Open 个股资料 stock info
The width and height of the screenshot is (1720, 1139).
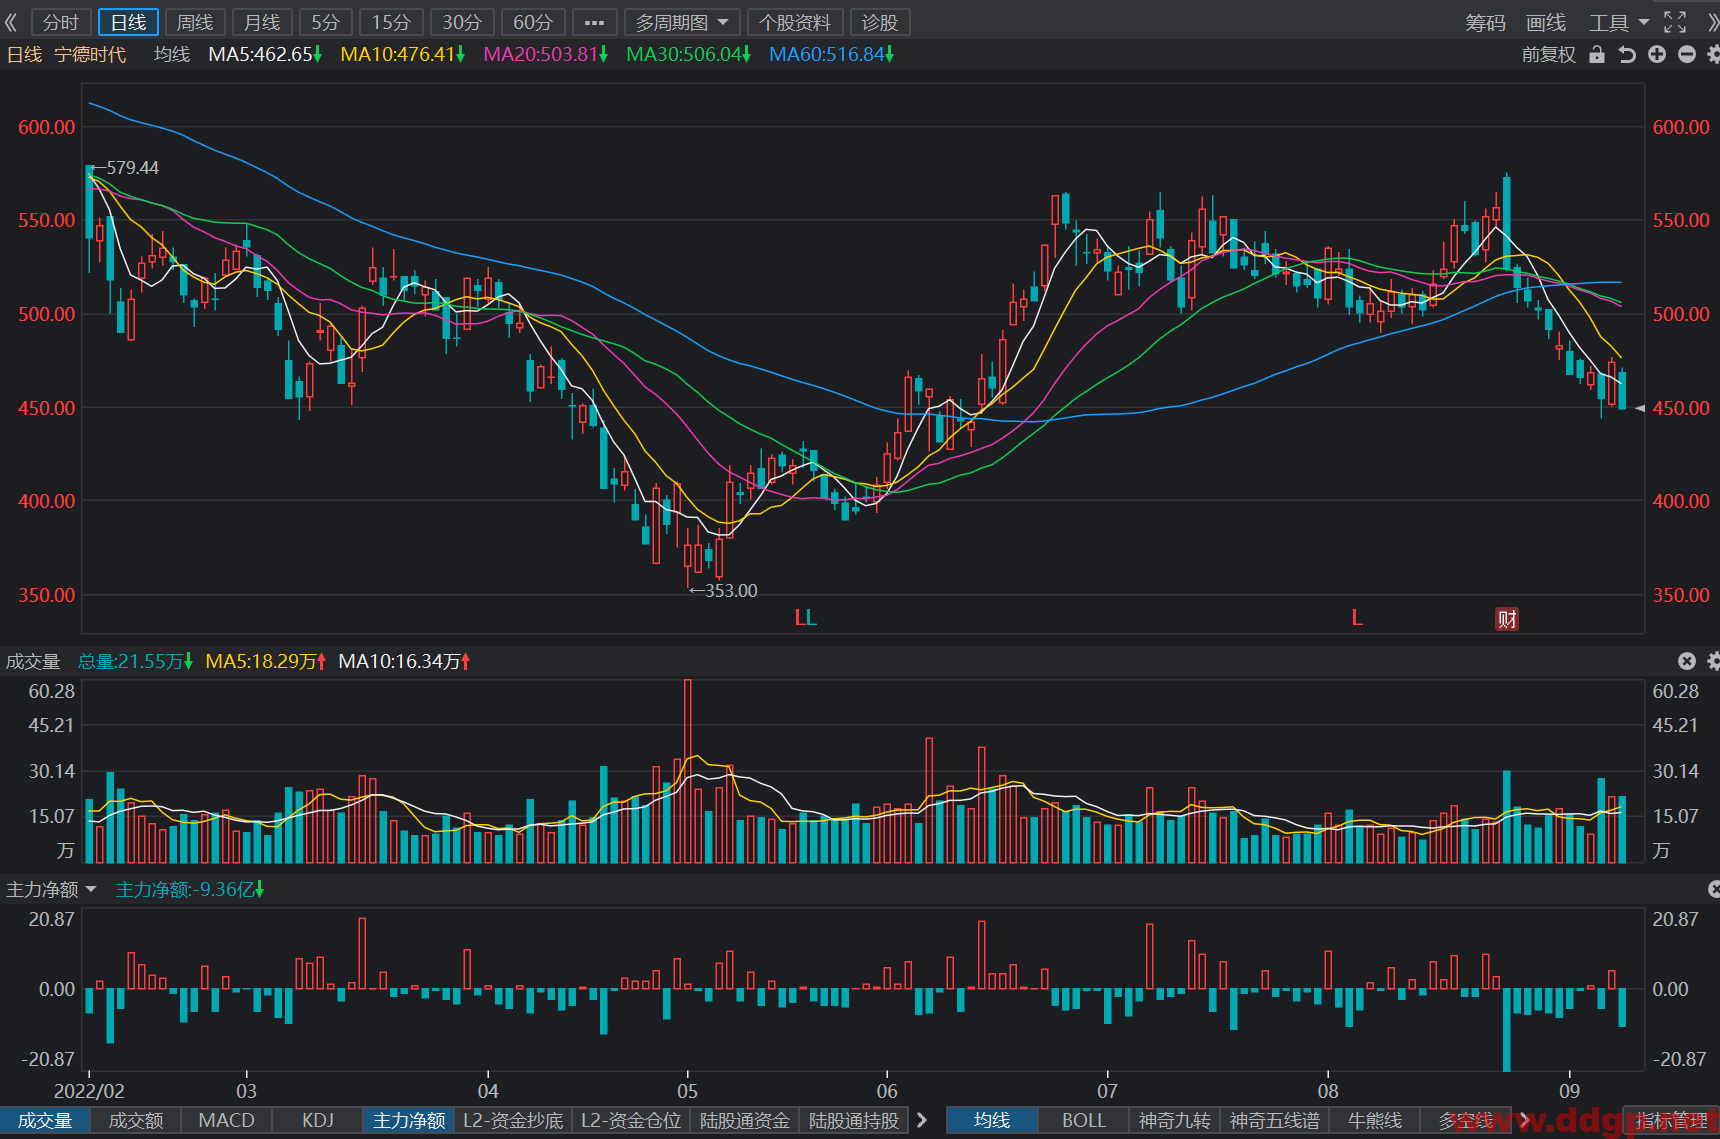click(795, 22)
